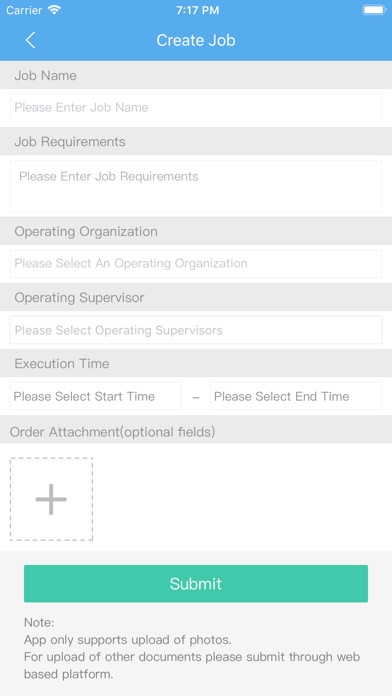Choose the Start Time picker field
Screen dimensions: 392x696
(96, 396)
